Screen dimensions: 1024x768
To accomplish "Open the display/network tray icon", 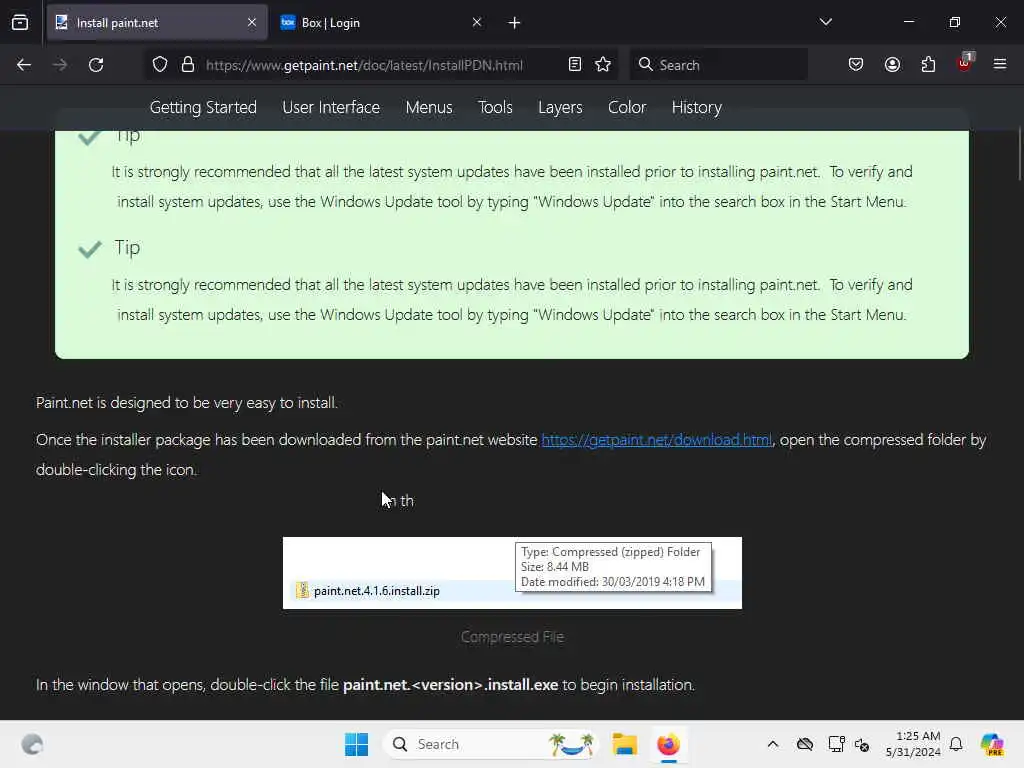I will click(836, 744).
